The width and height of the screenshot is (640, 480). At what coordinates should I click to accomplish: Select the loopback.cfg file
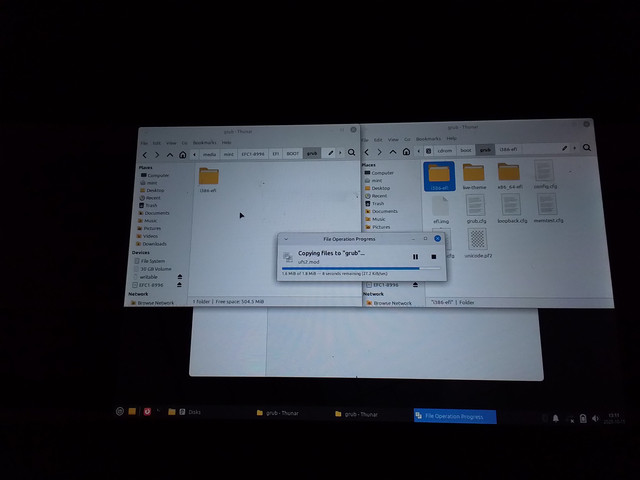tap(512, 209)
